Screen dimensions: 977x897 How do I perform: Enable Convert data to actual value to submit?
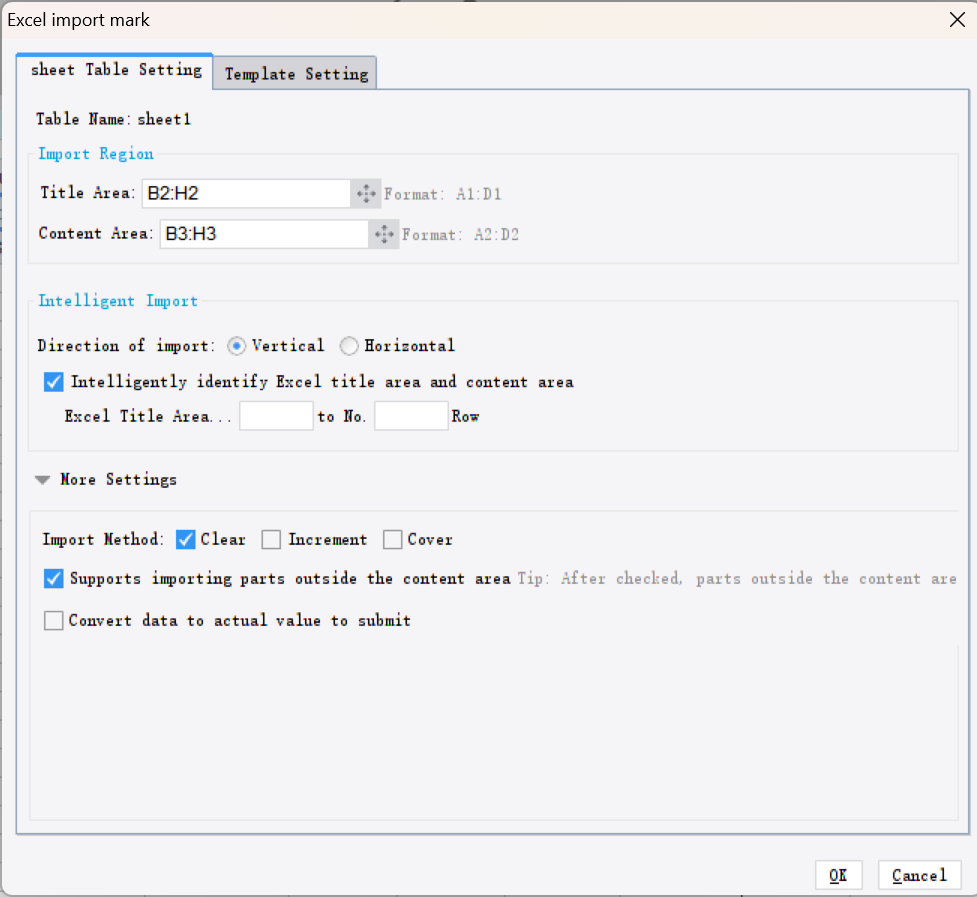click(54, 620)
